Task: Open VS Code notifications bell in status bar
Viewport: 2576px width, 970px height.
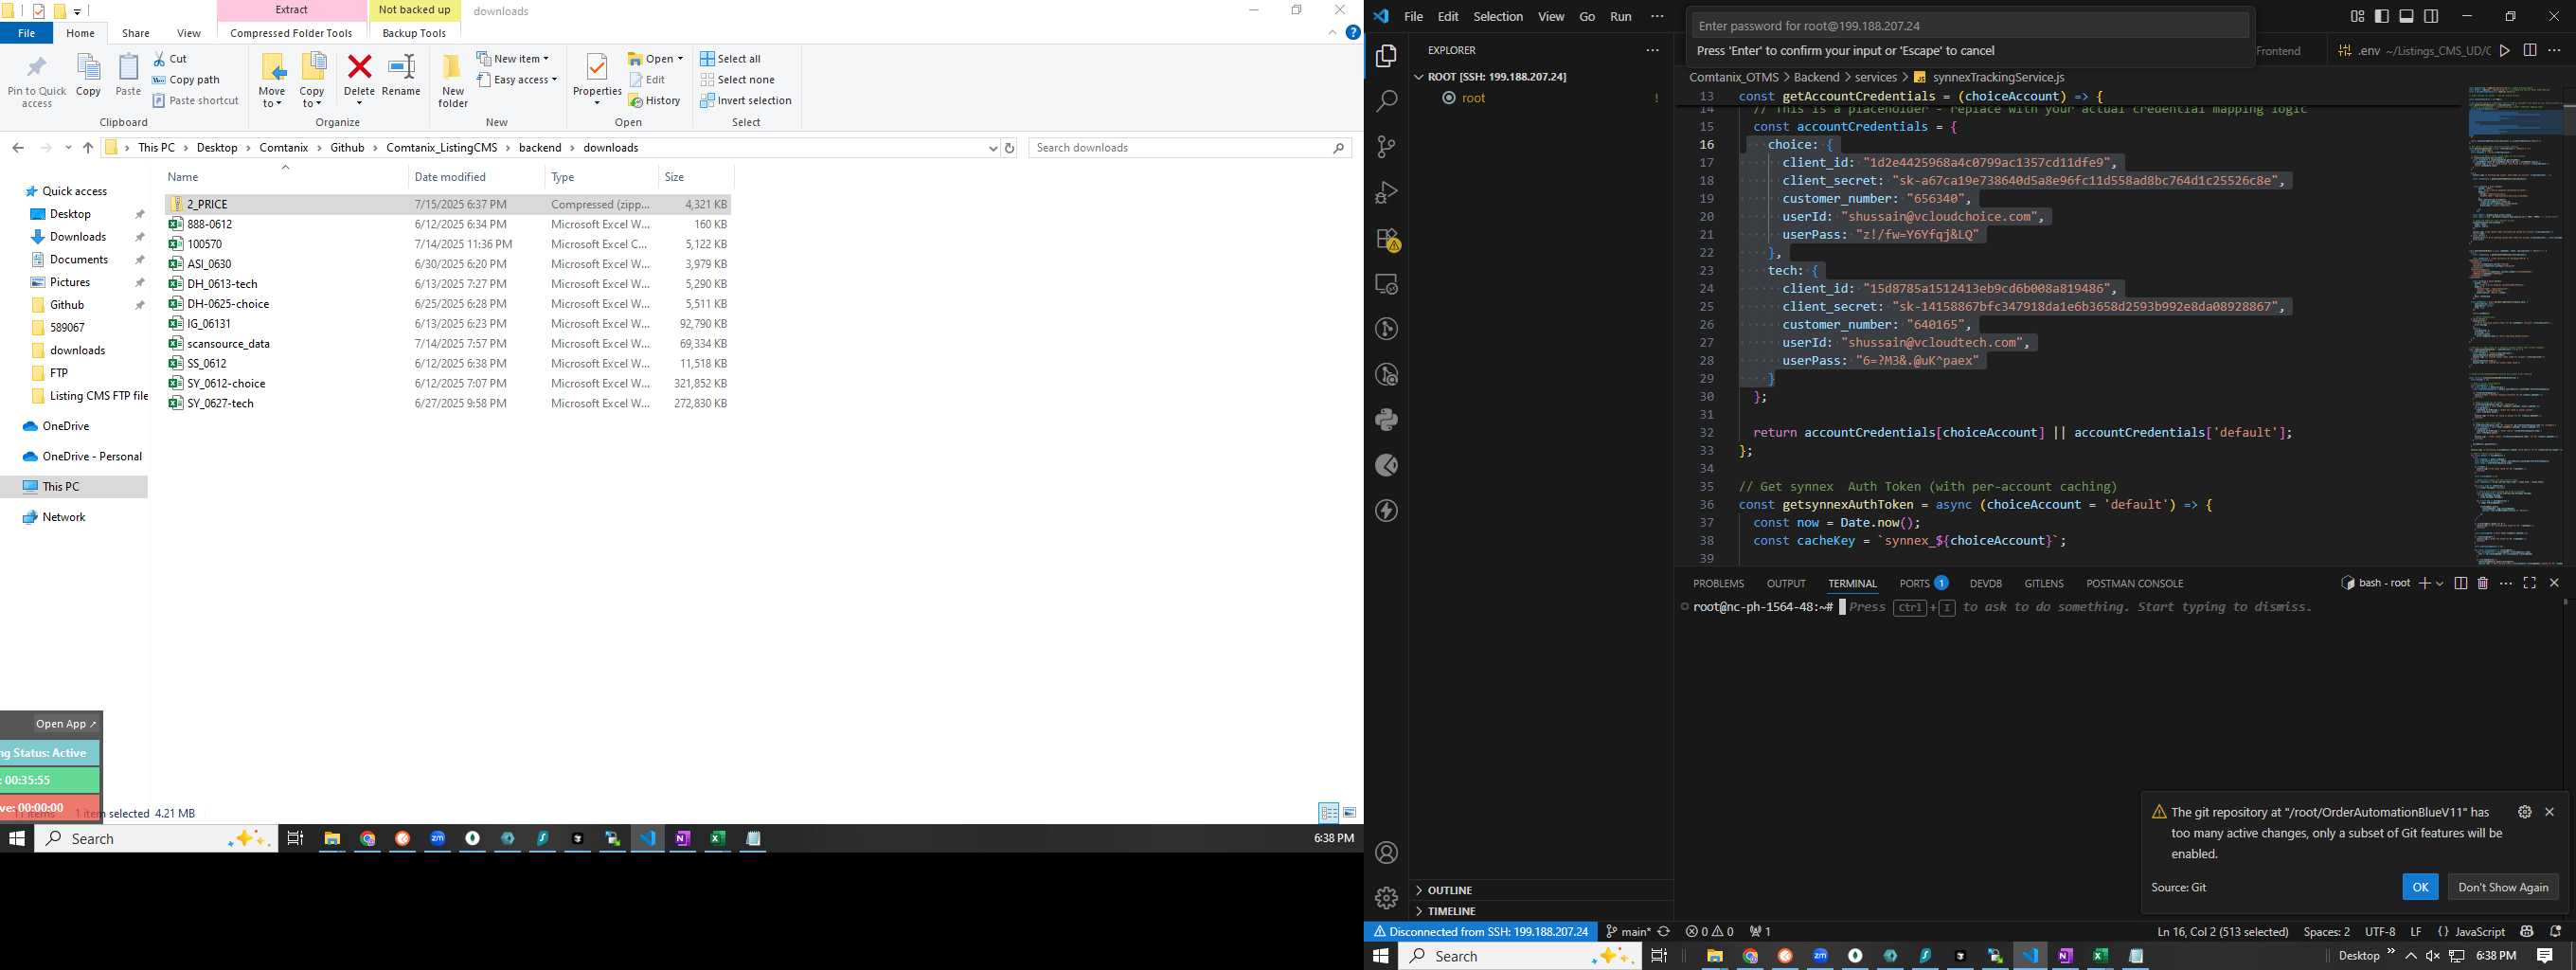Action: point(2556,931)
